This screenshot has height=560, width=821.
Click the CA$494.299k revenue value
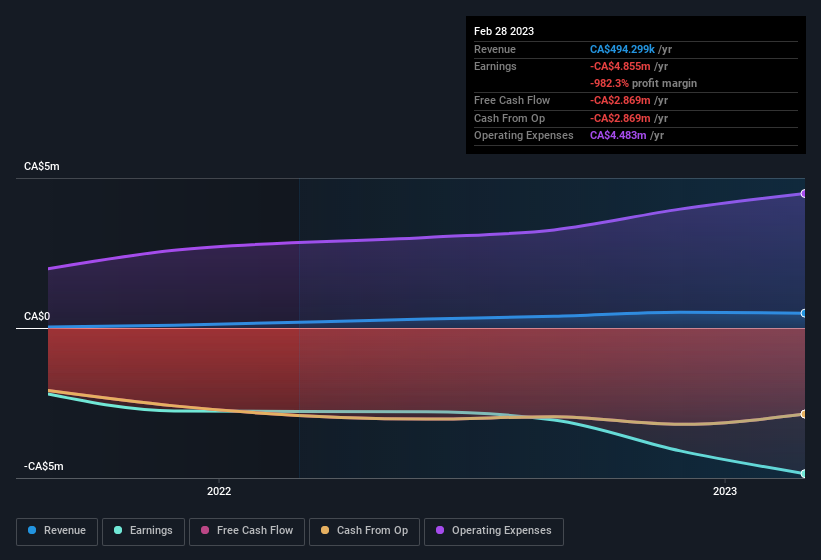click(622, 49)
